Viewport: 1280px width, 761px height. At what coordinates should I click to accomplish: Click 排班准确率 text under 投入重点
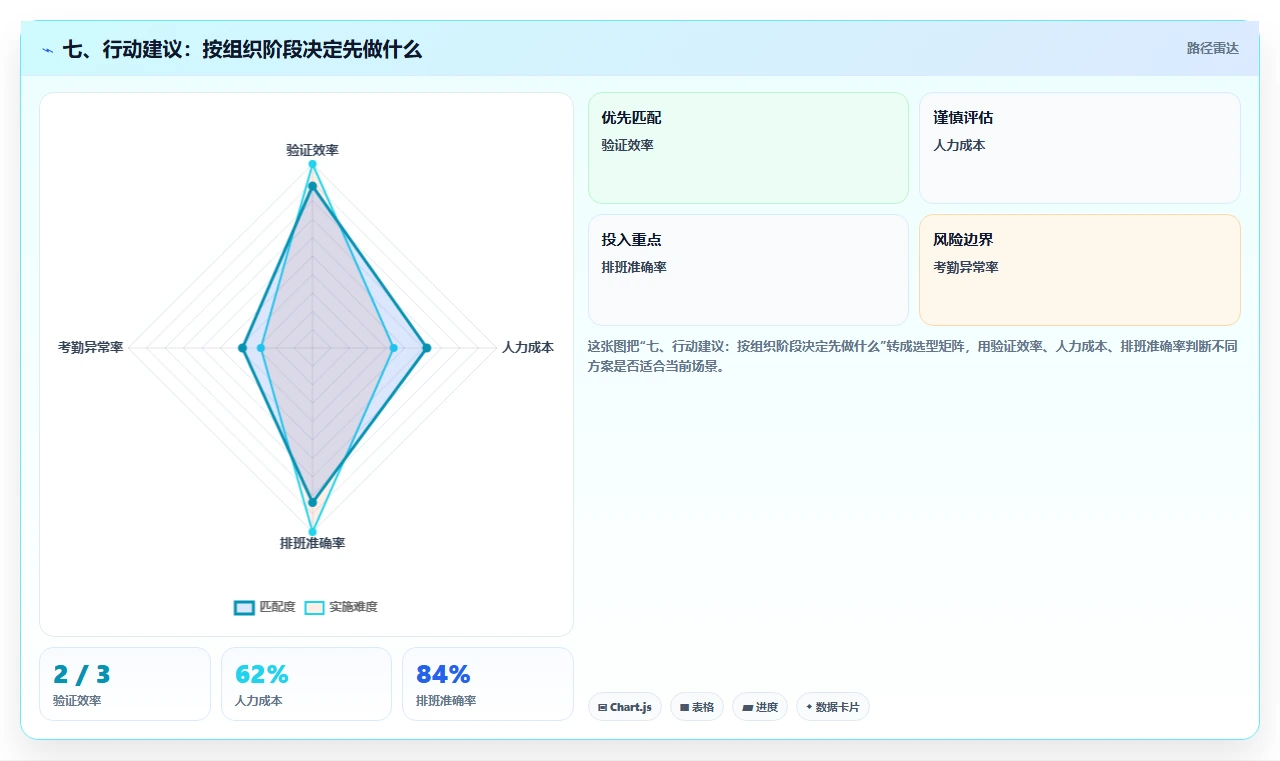click(x=634, y=267)
